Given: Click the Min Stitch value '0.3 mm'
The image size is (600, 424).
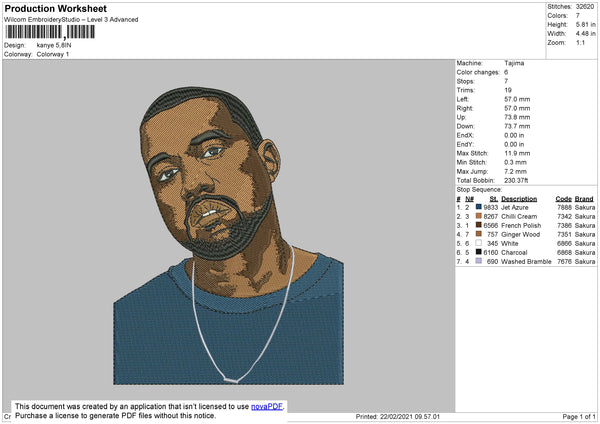Looking at the screenshot, I should point(515,162).
